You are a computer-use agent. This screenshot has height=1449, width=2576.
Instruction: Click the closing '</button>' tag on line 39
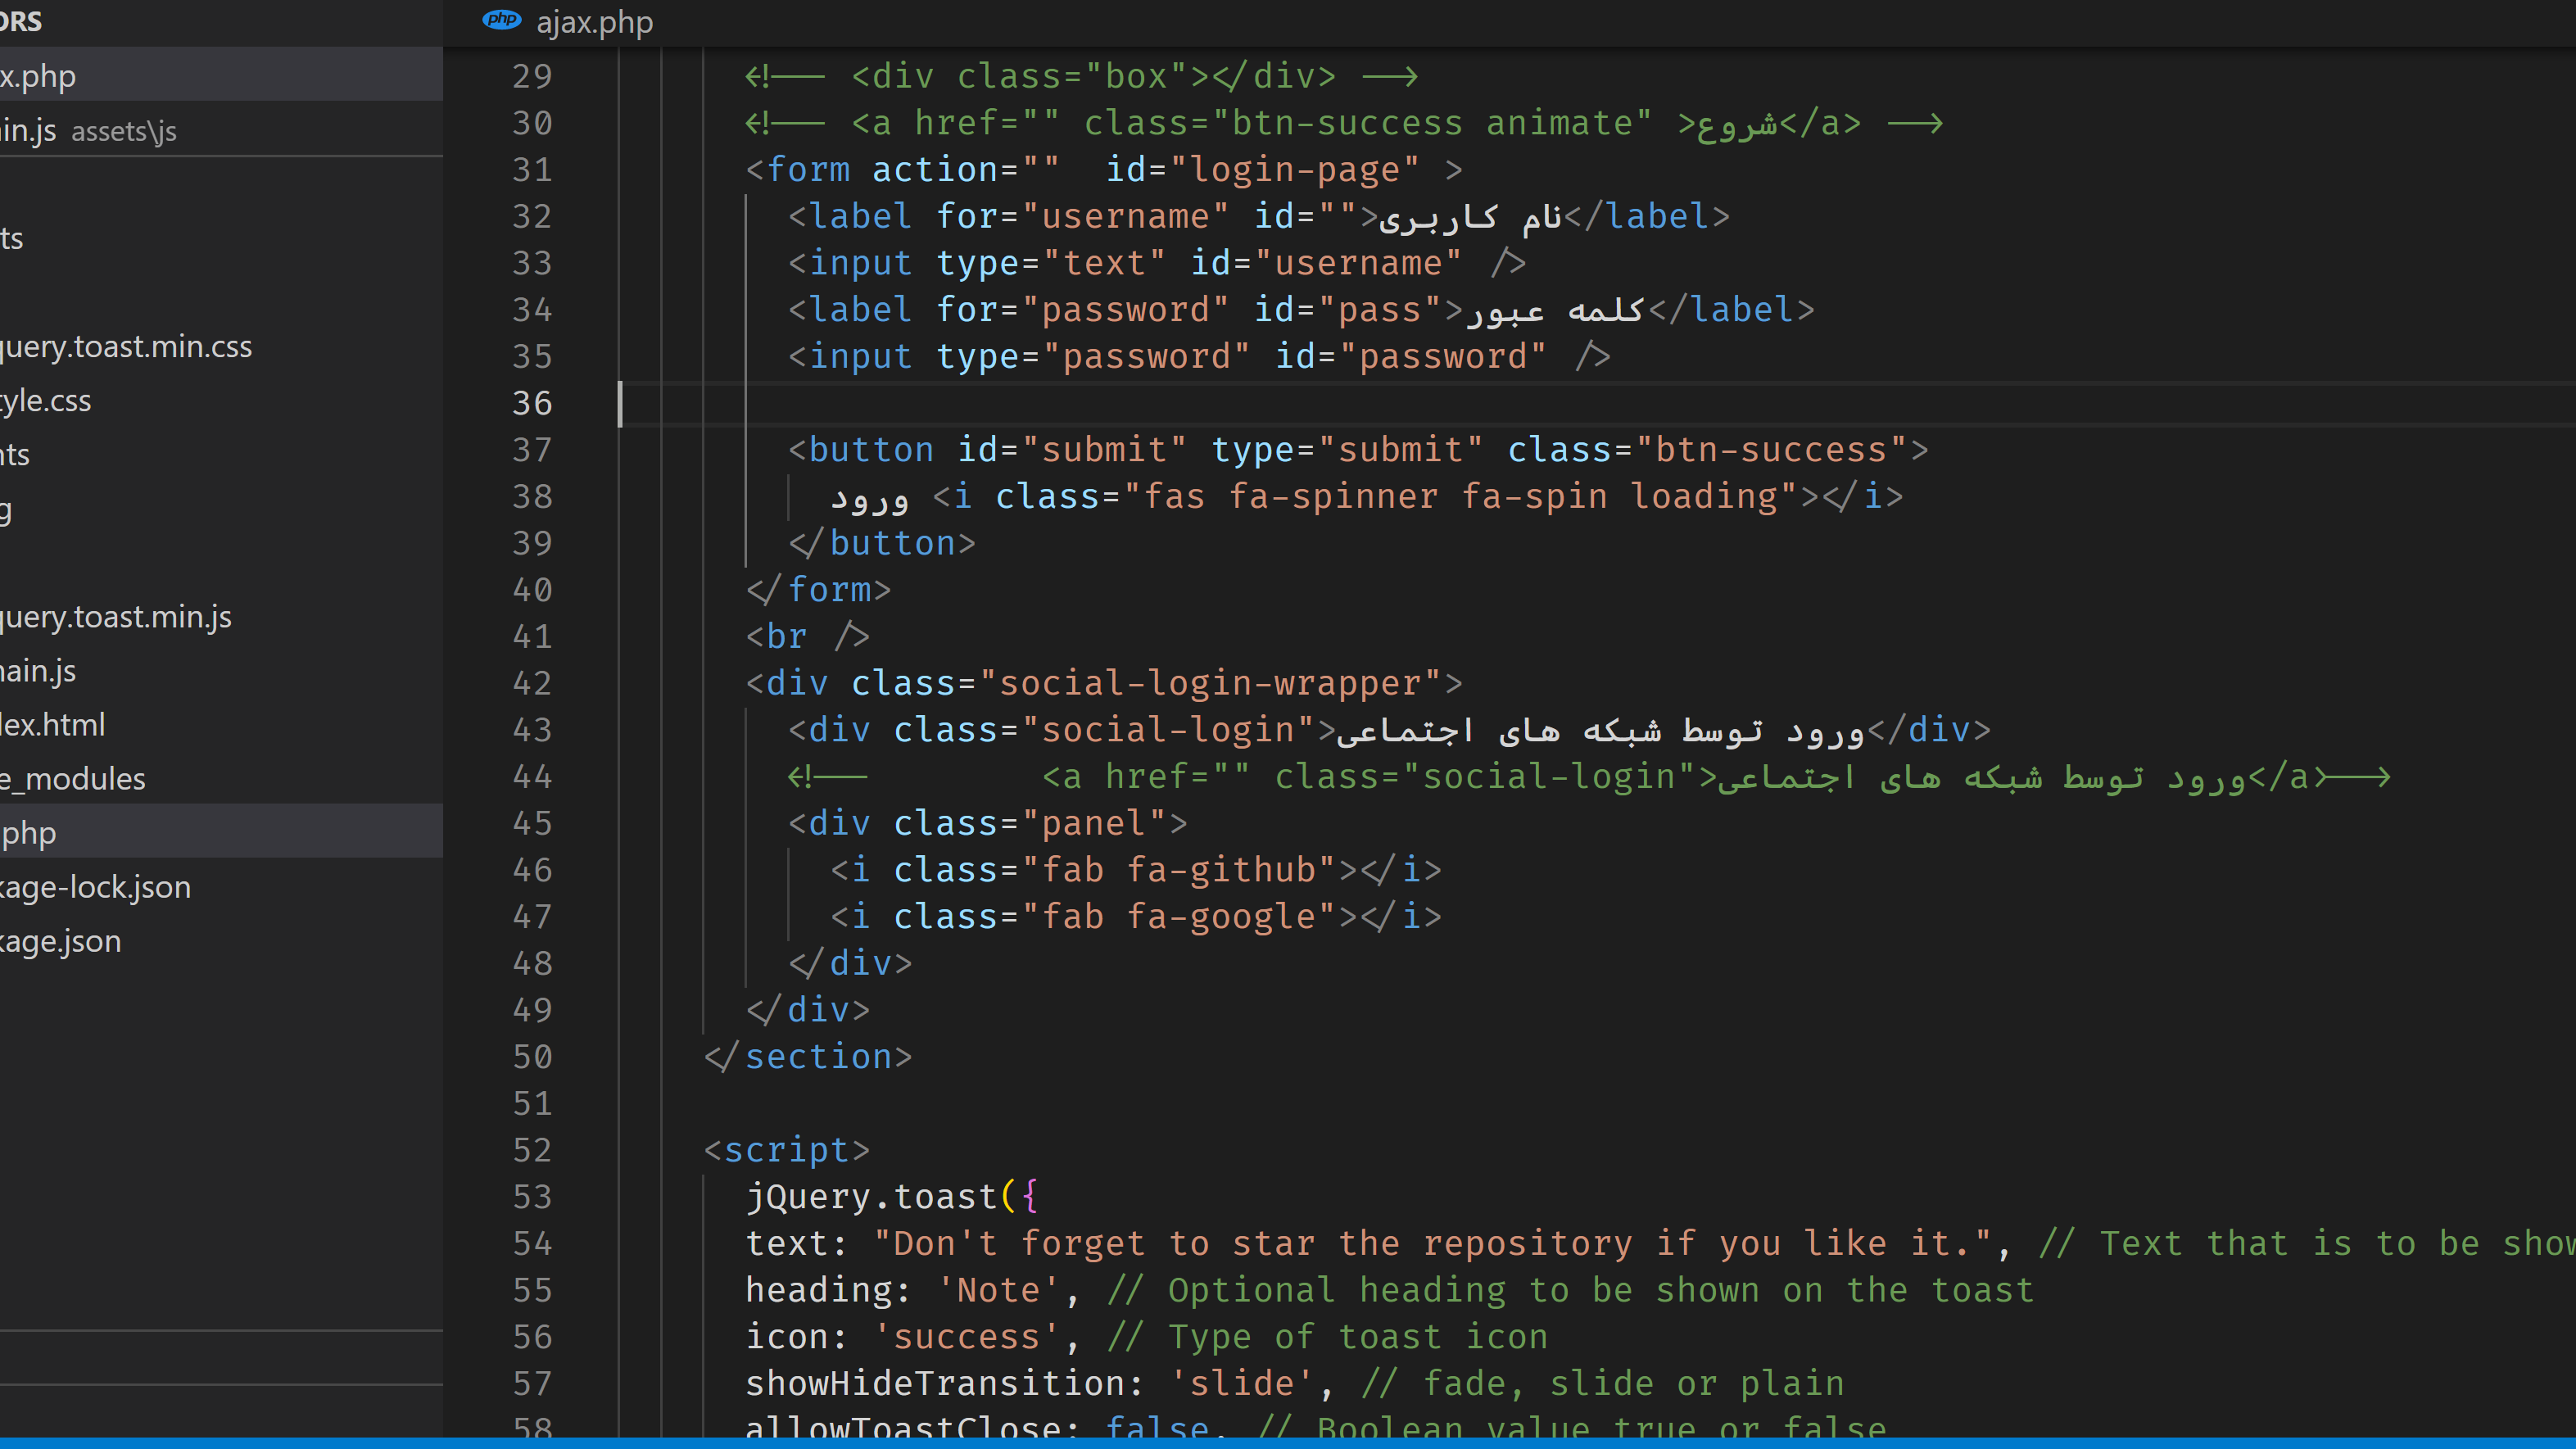(881, 543)
